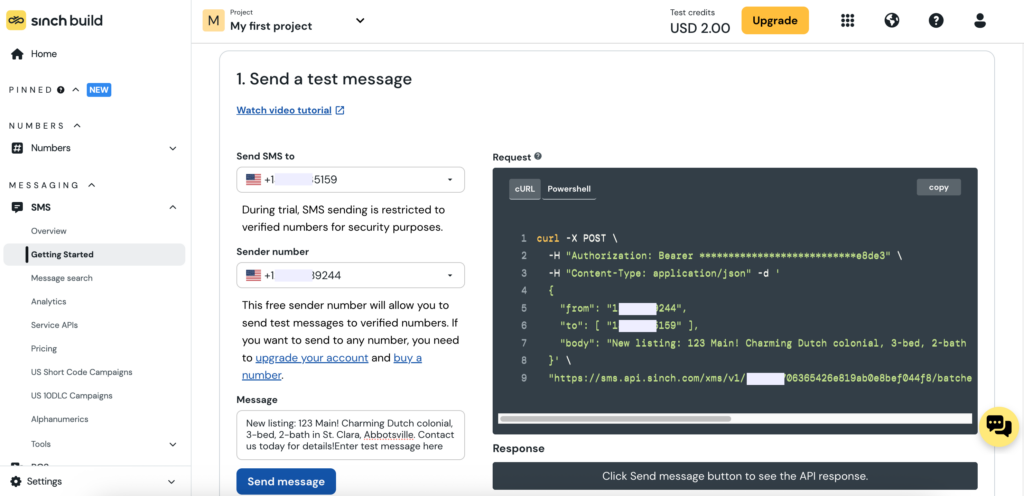The height and width of the screenshot is (496, 1024).
Task: Click the 'My first project' name
Action: (x=271, y=26)
